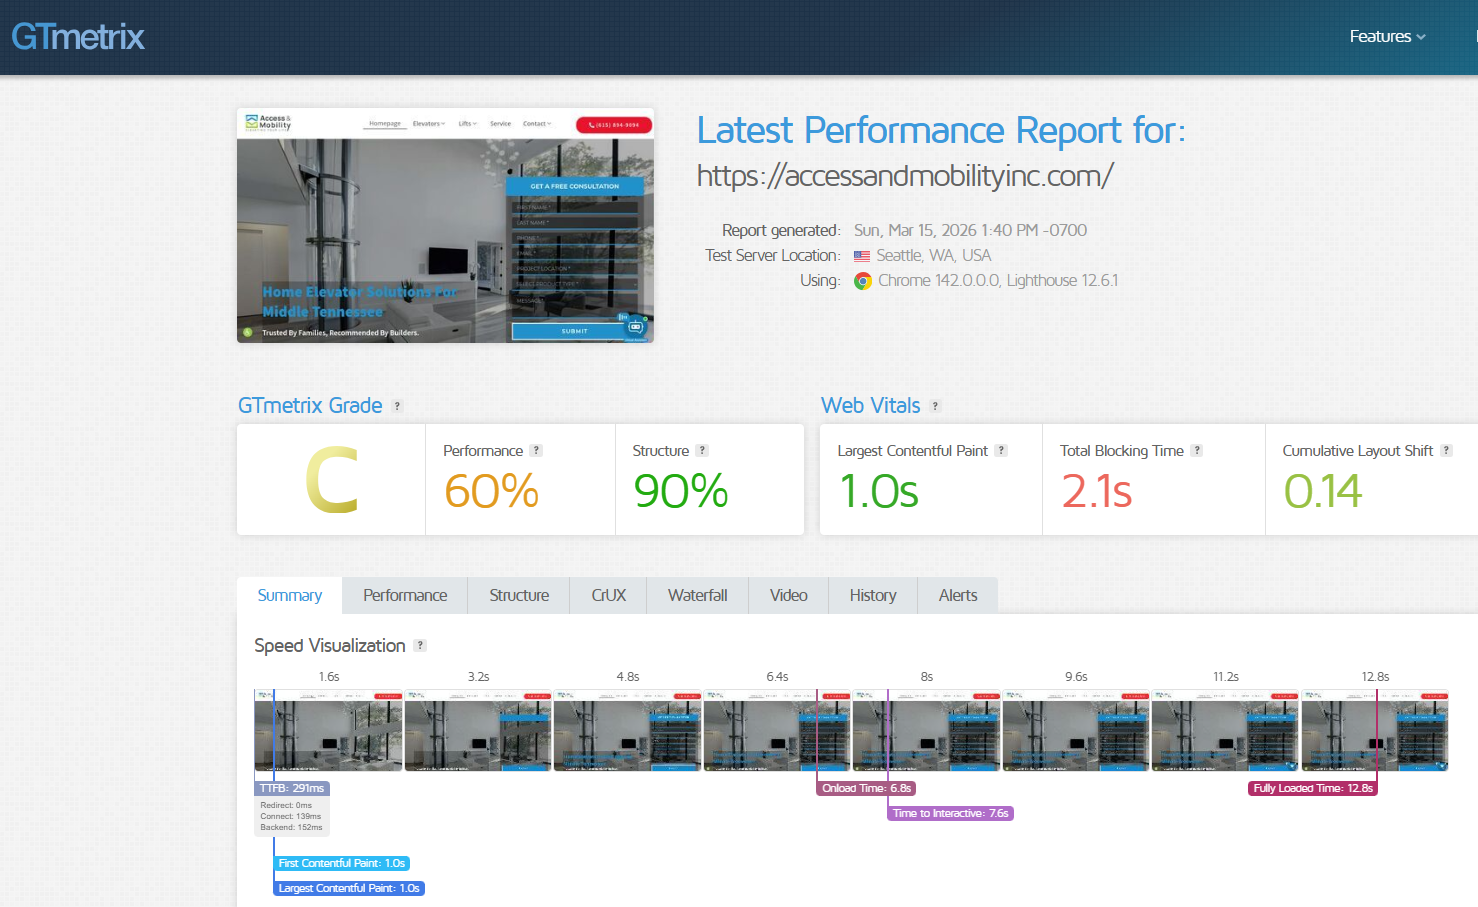Click the Total Blocking Time help icon
Screen dimensions: 1478x907
click(x=1197, y=451)
